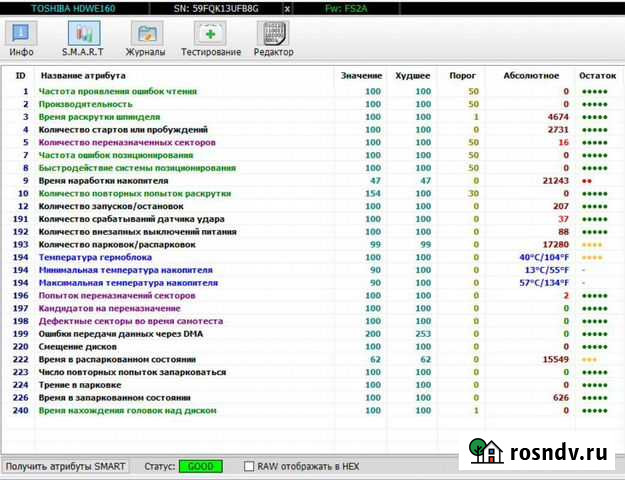Select the S.M.A.R.T toolbar button
Screen dimensions: 625x480
pyautogui.click(x=84, y=40)
